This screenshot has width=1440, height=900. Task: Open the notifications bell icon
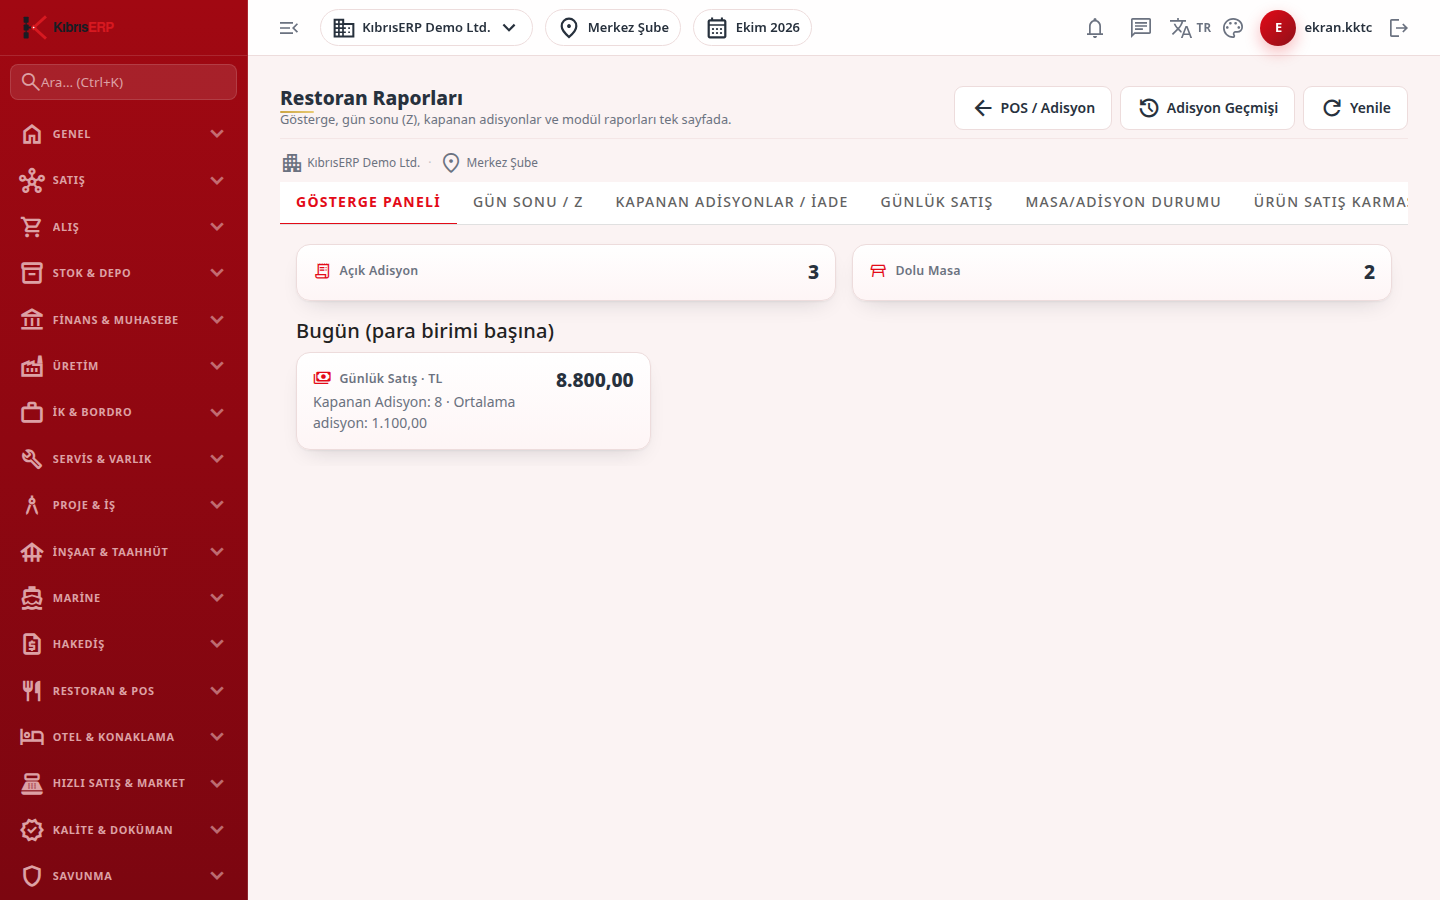click(1095, 28)
